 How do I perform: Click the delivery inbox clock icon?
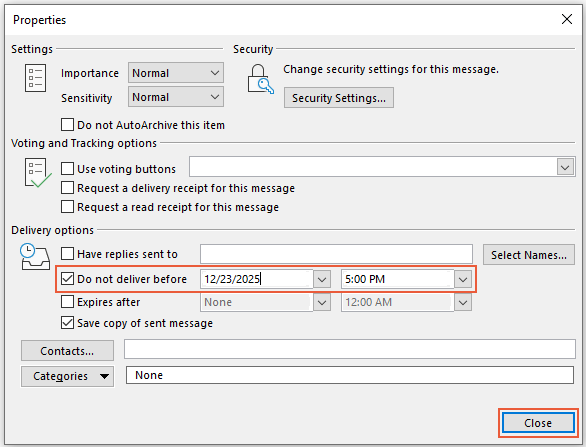click(35, 256)
